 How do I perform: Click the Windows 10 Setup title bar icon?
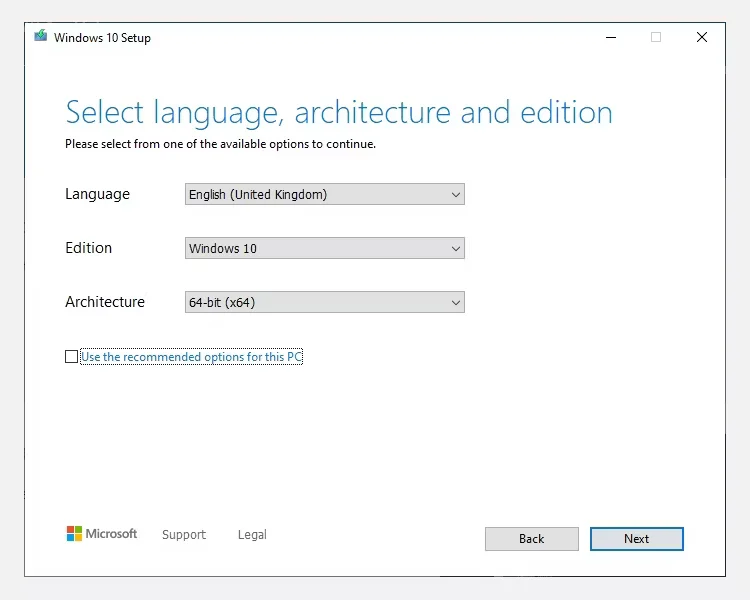[41, 37]
